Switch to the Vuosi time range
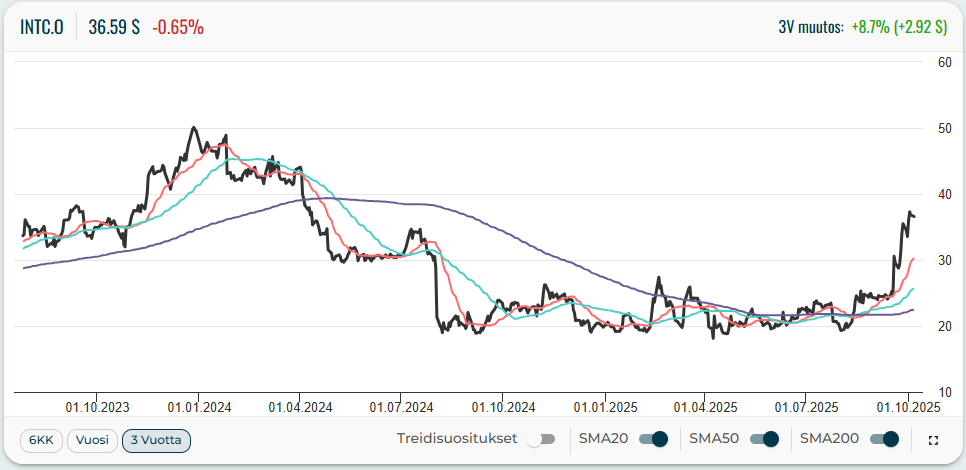Screen dimensions: 966x470 92,439
